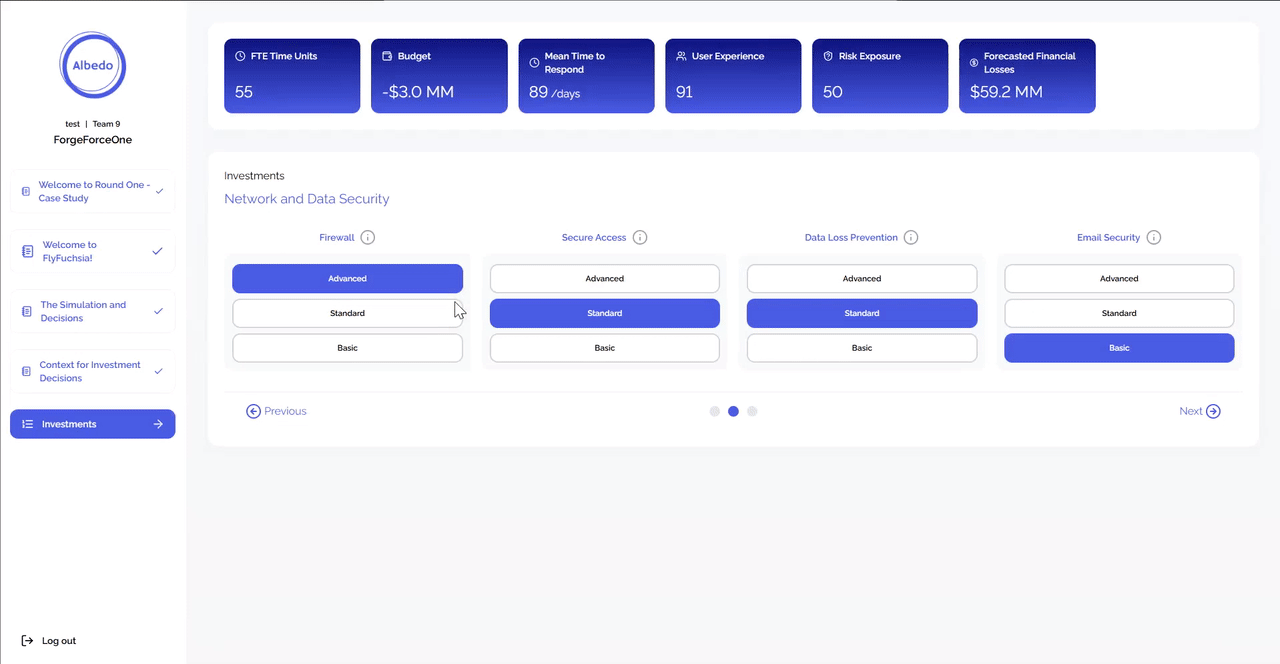Click the Data Loss Prevention info icon
1280x664 pixels.
pos(911,238)
